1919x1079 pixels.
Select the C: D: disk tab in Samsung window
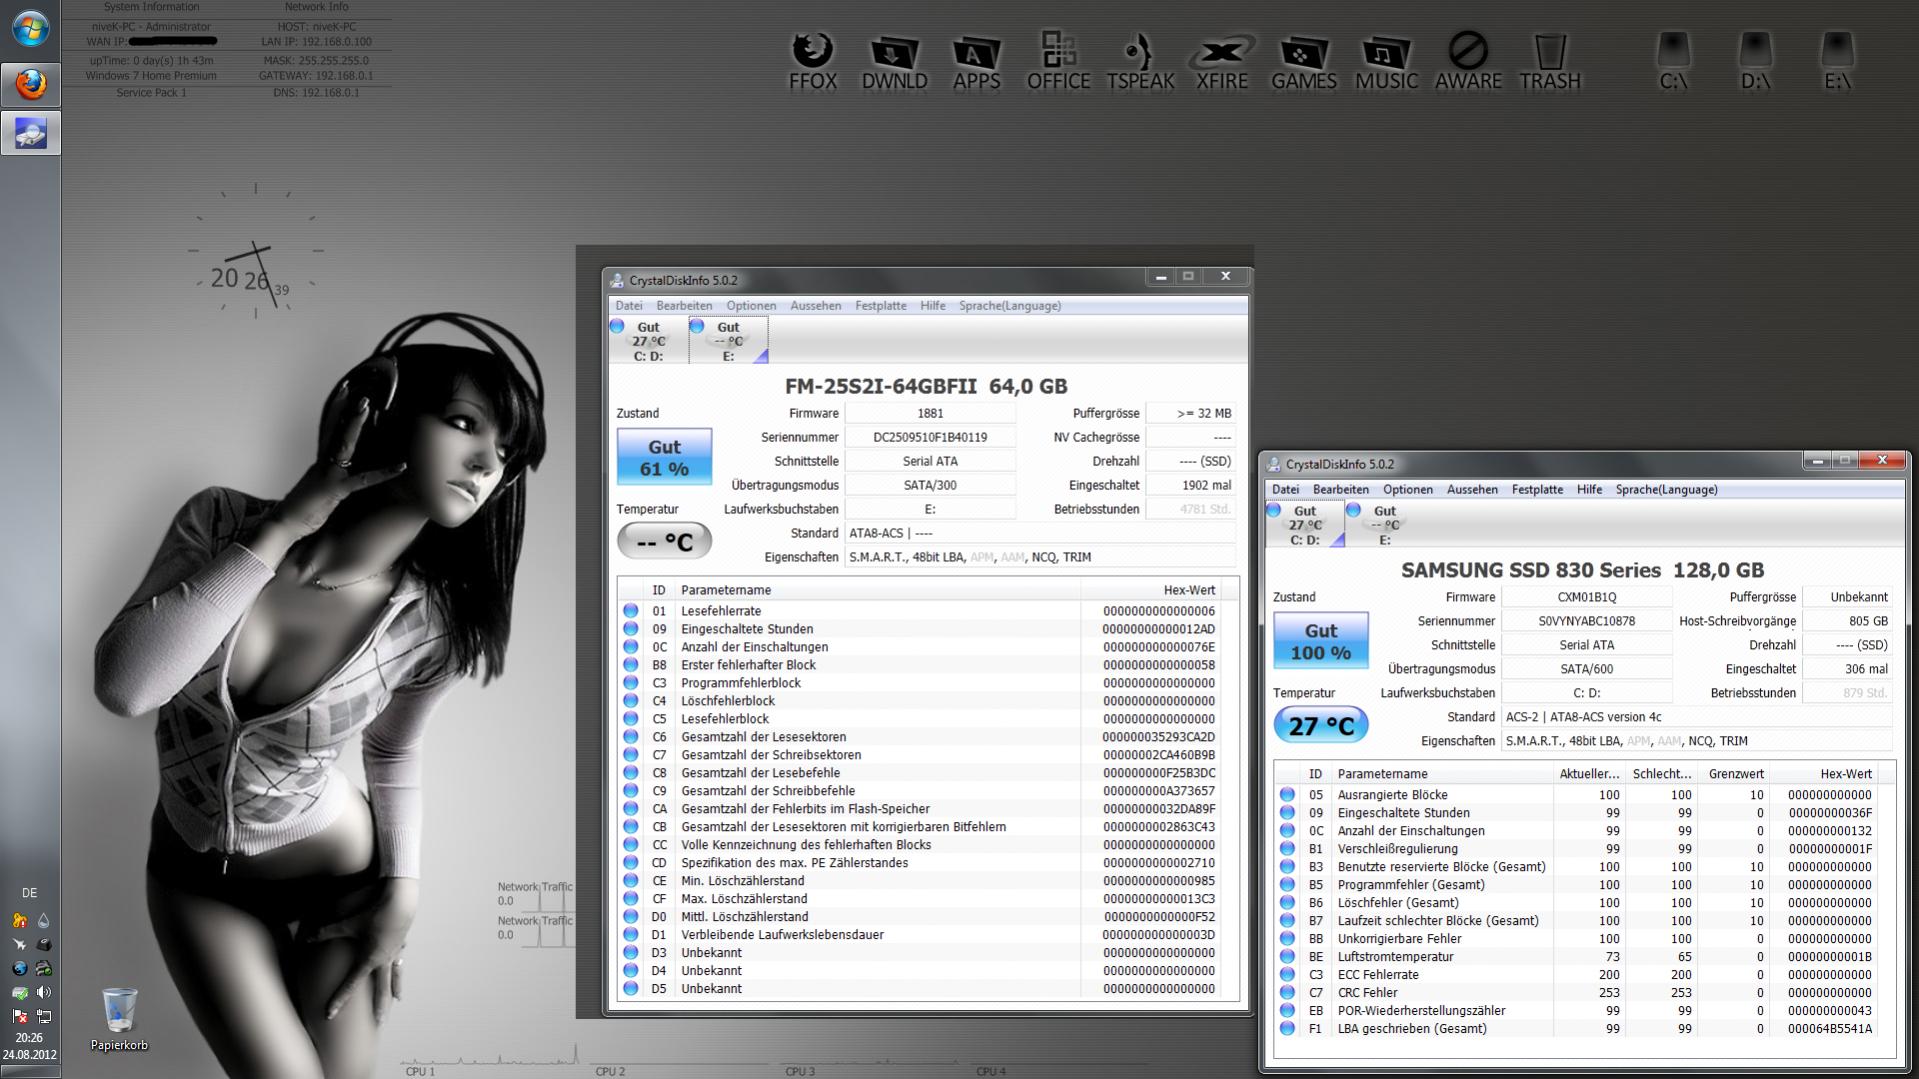1305,524
